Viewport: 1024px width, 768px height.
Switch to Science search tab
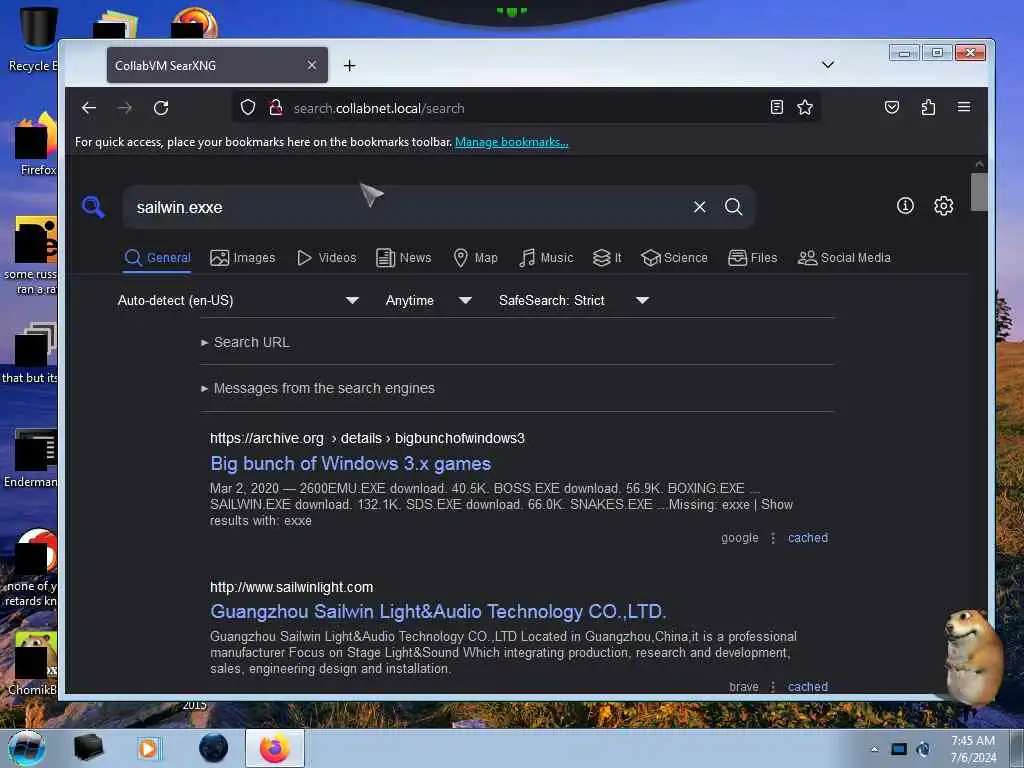674,258
